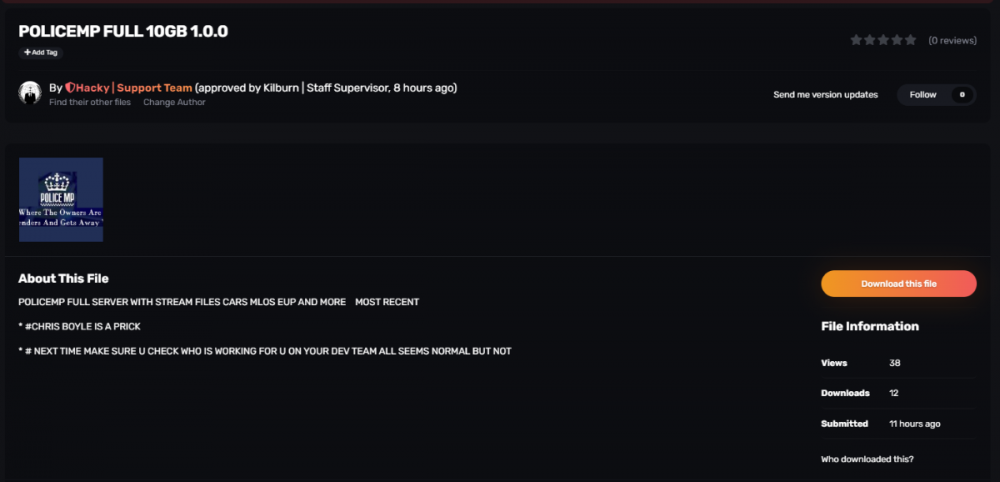Select the second rating star
This screenshot has height=482, width=1000.
click(x=870, y=40)
